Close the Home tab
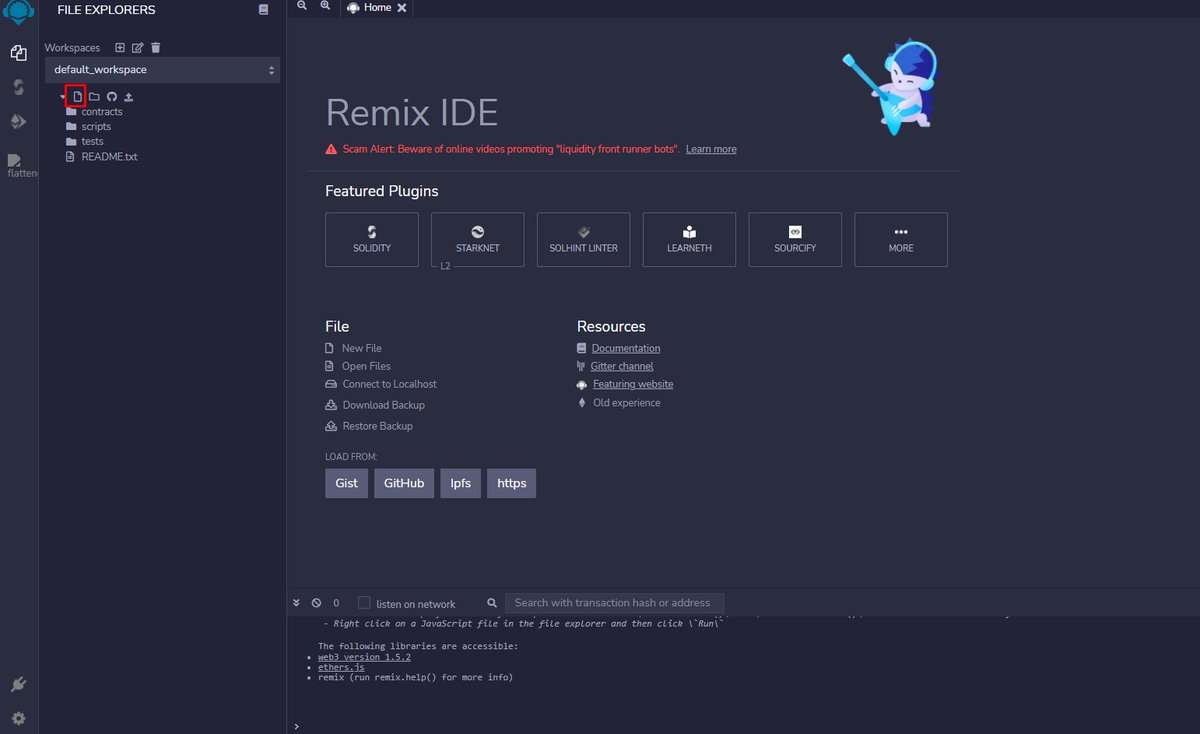1200x734 pixels. (402, 7)
